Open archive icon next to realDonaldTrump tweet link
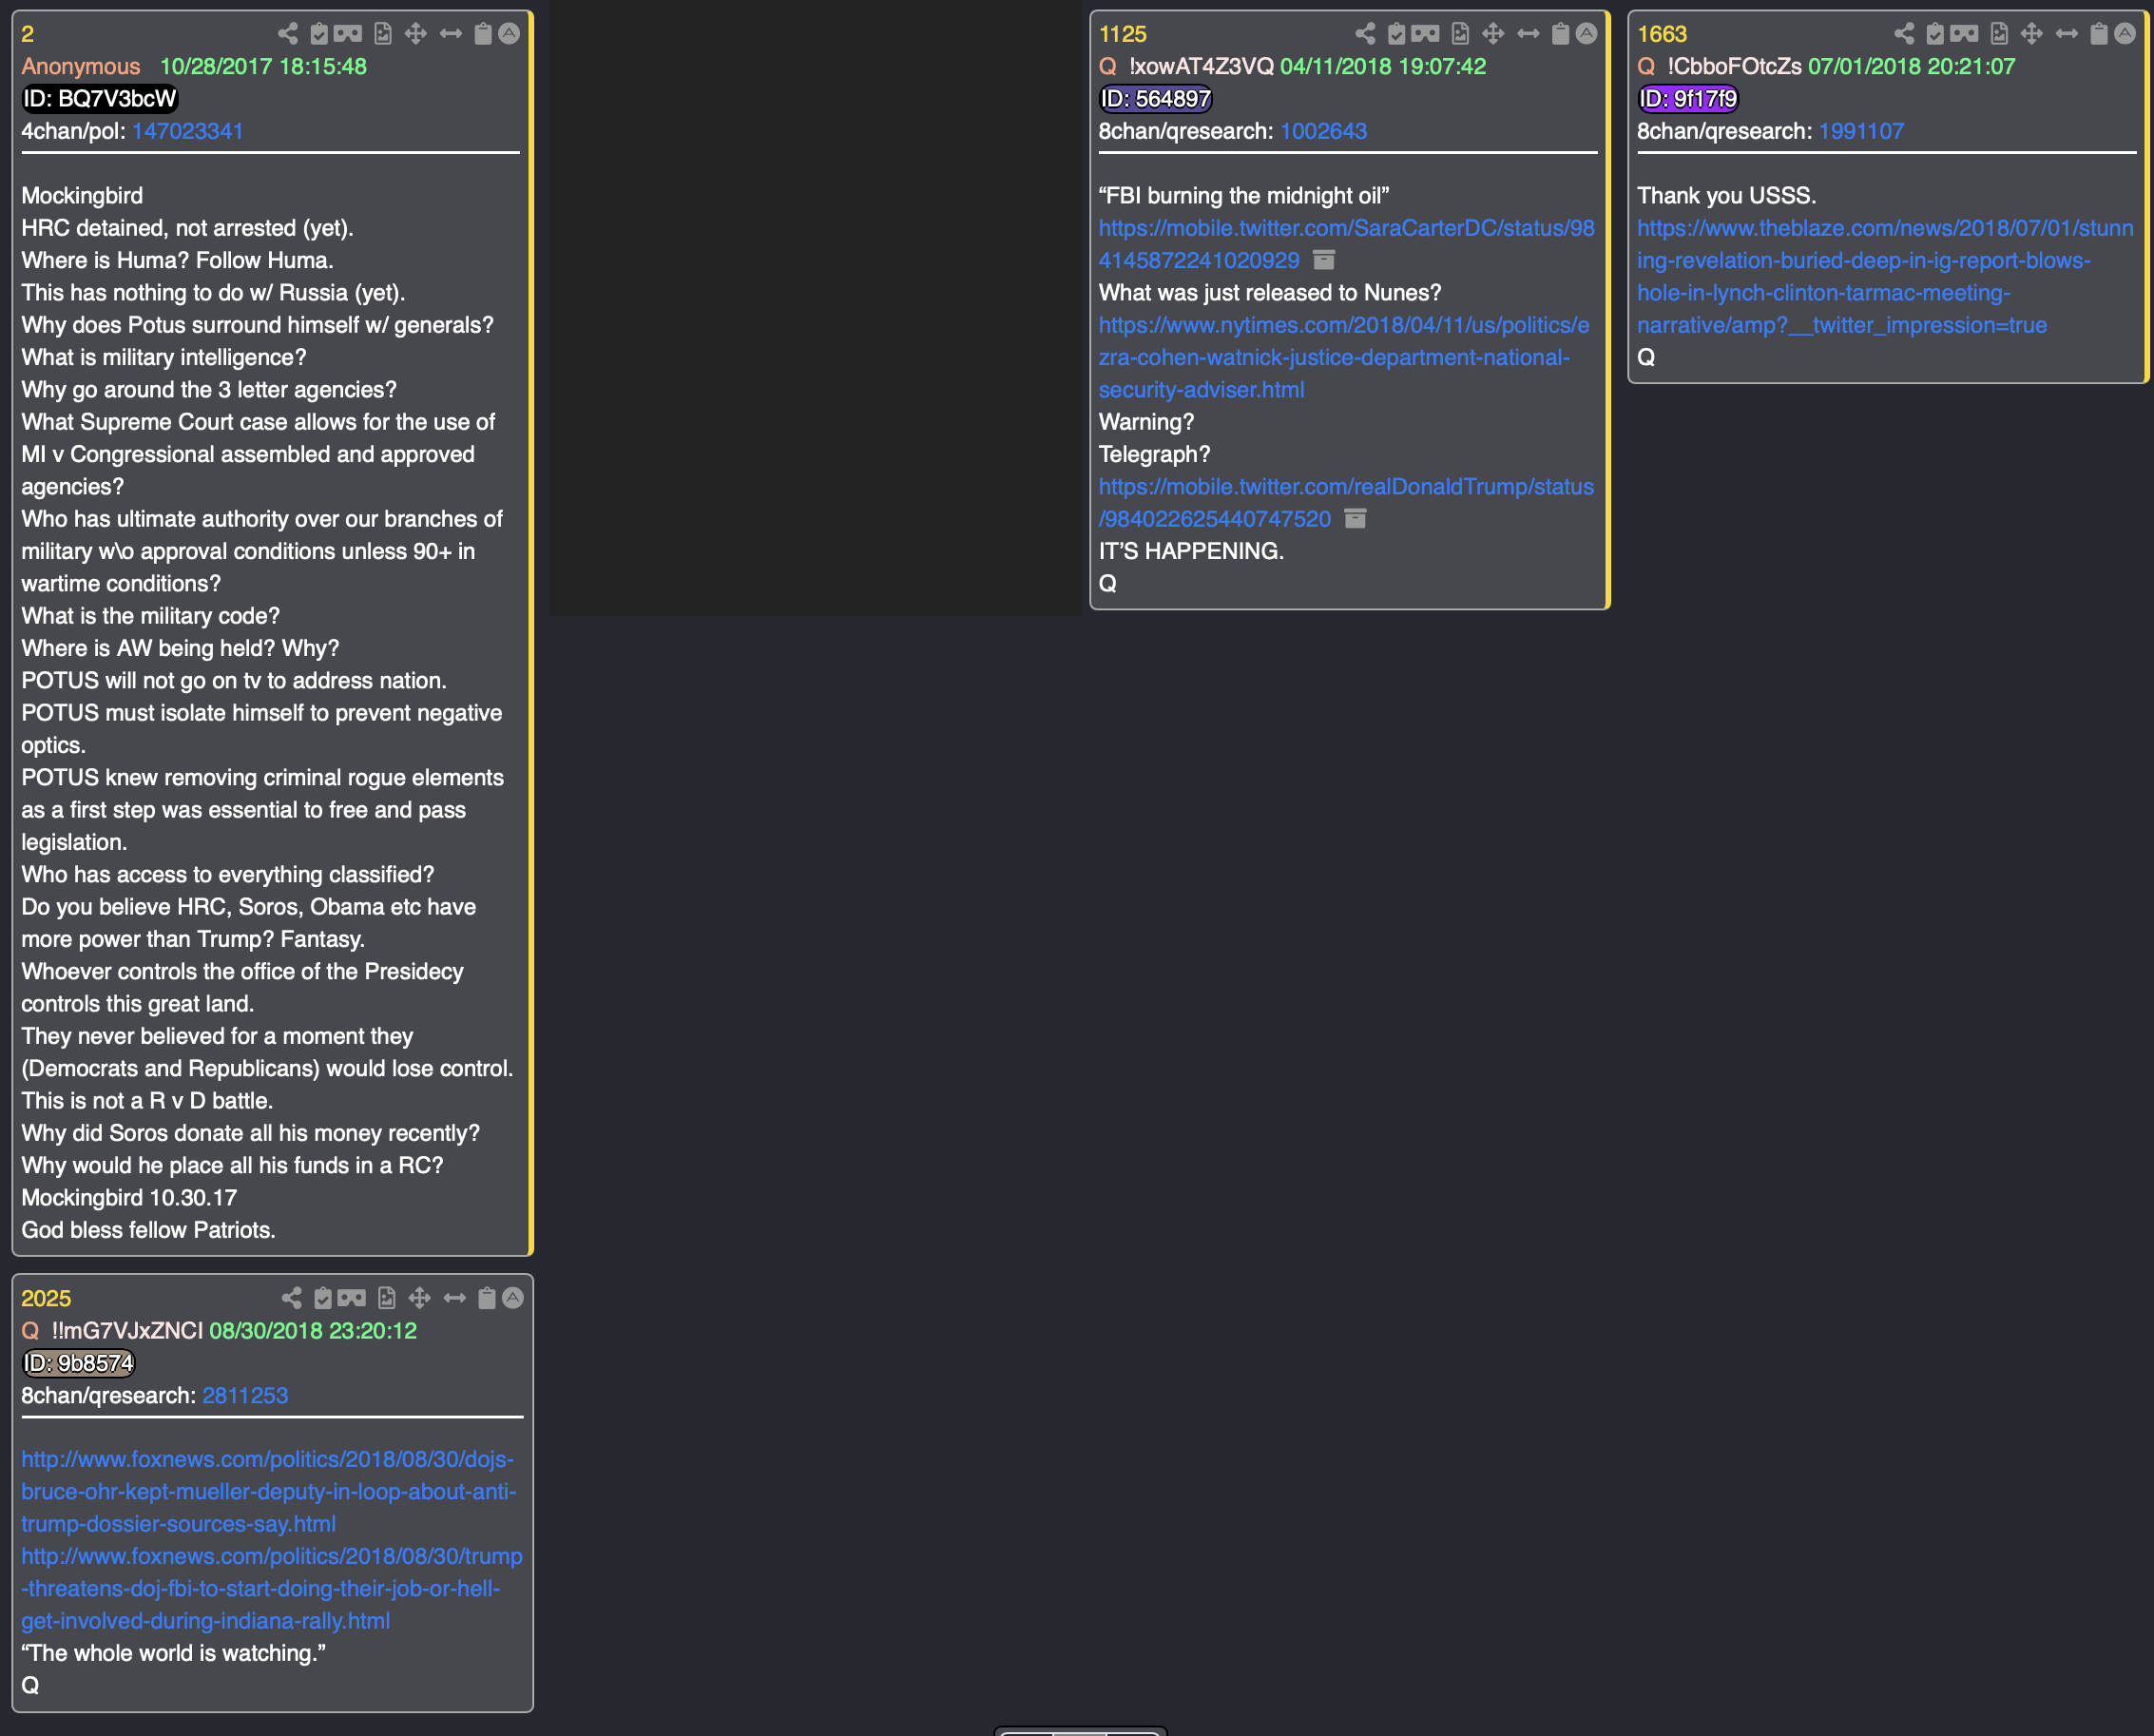This screenshot has height=1736, width=2154. click(1355, 518)
